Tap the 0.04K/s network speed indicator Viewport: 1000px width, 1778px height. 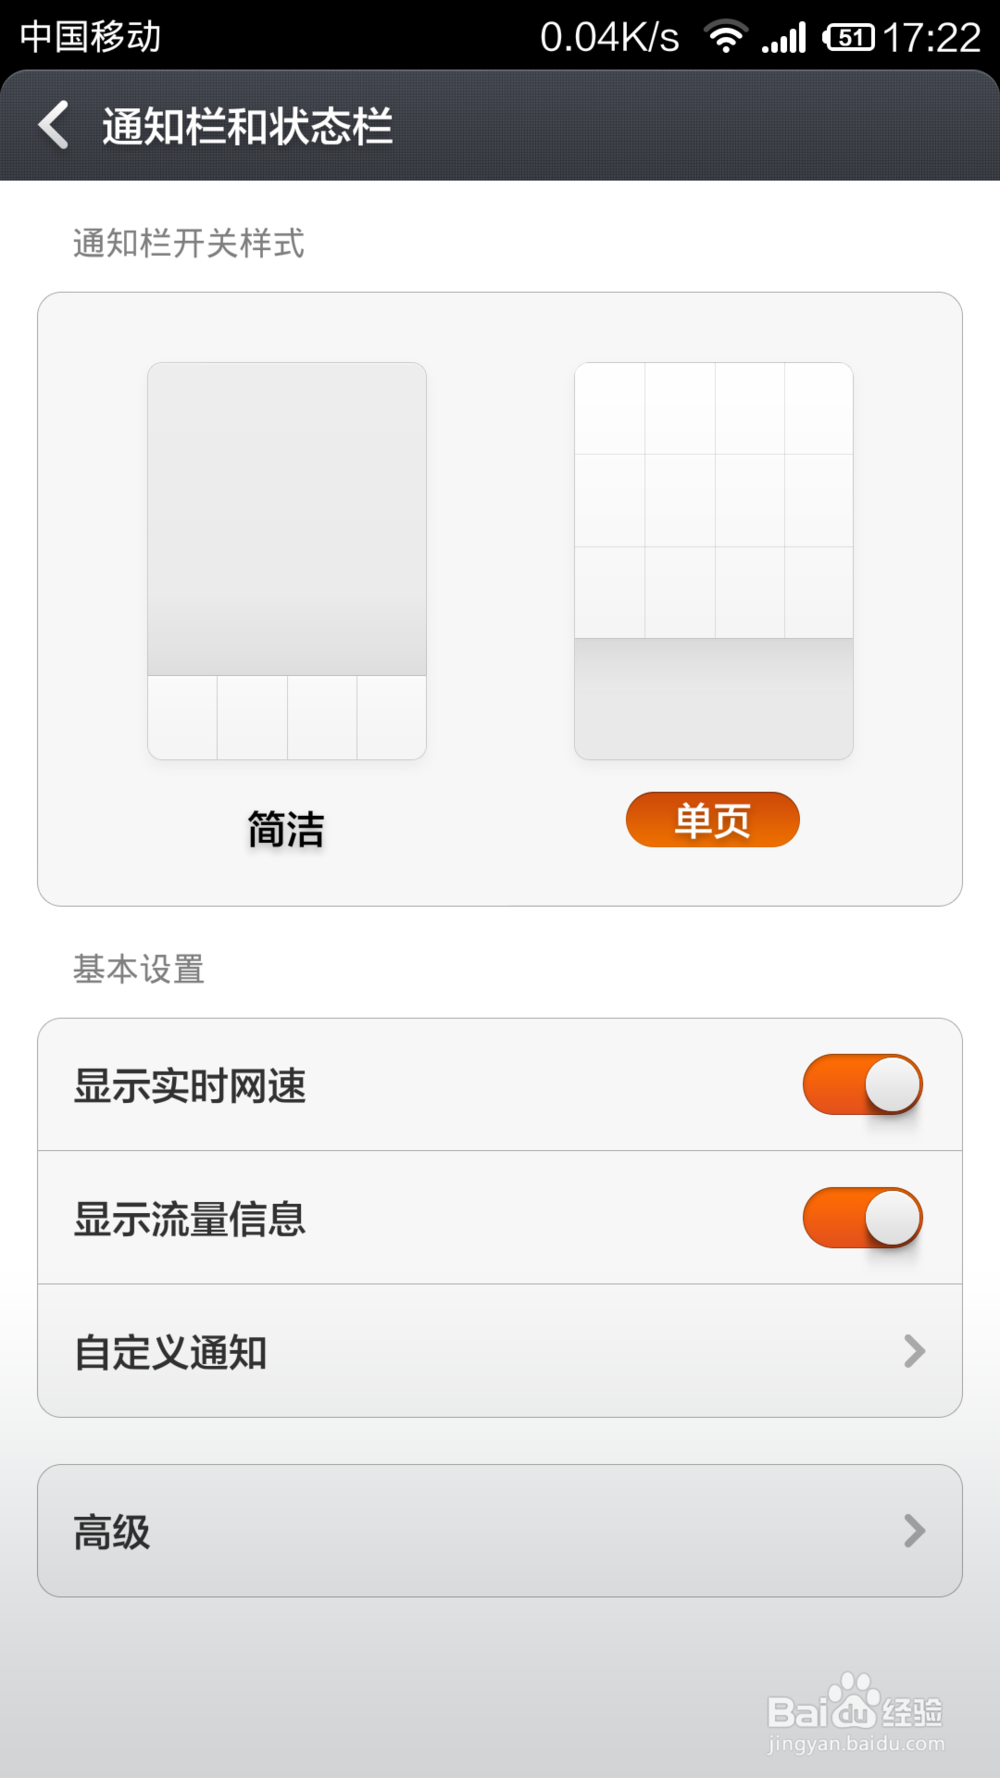(x=610, y=37)
